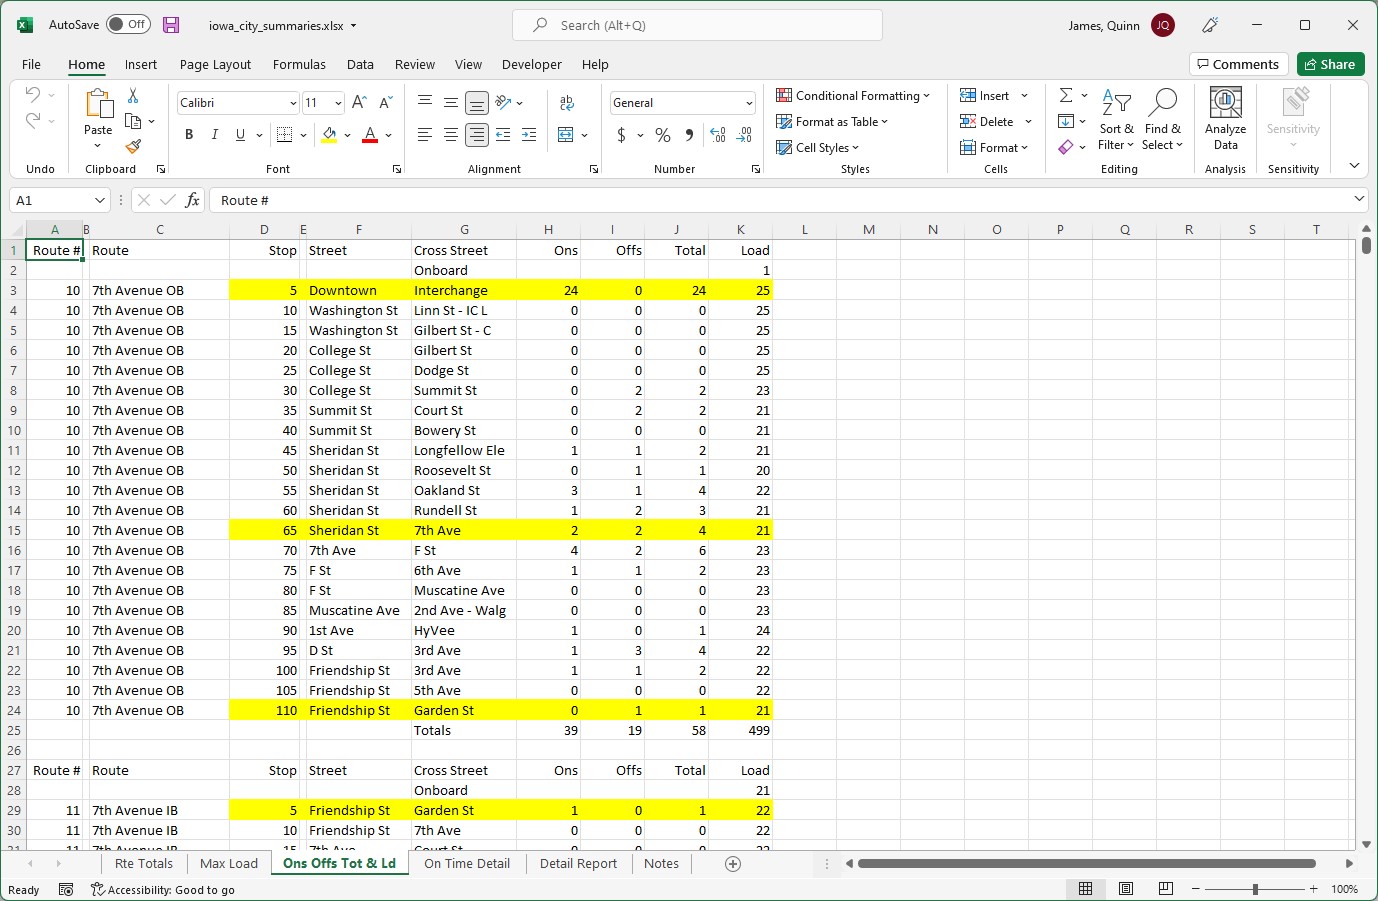Switch to the Formulas ribbon tab
The width and height of the screenshot is (1378, 901).
(299, 64)
